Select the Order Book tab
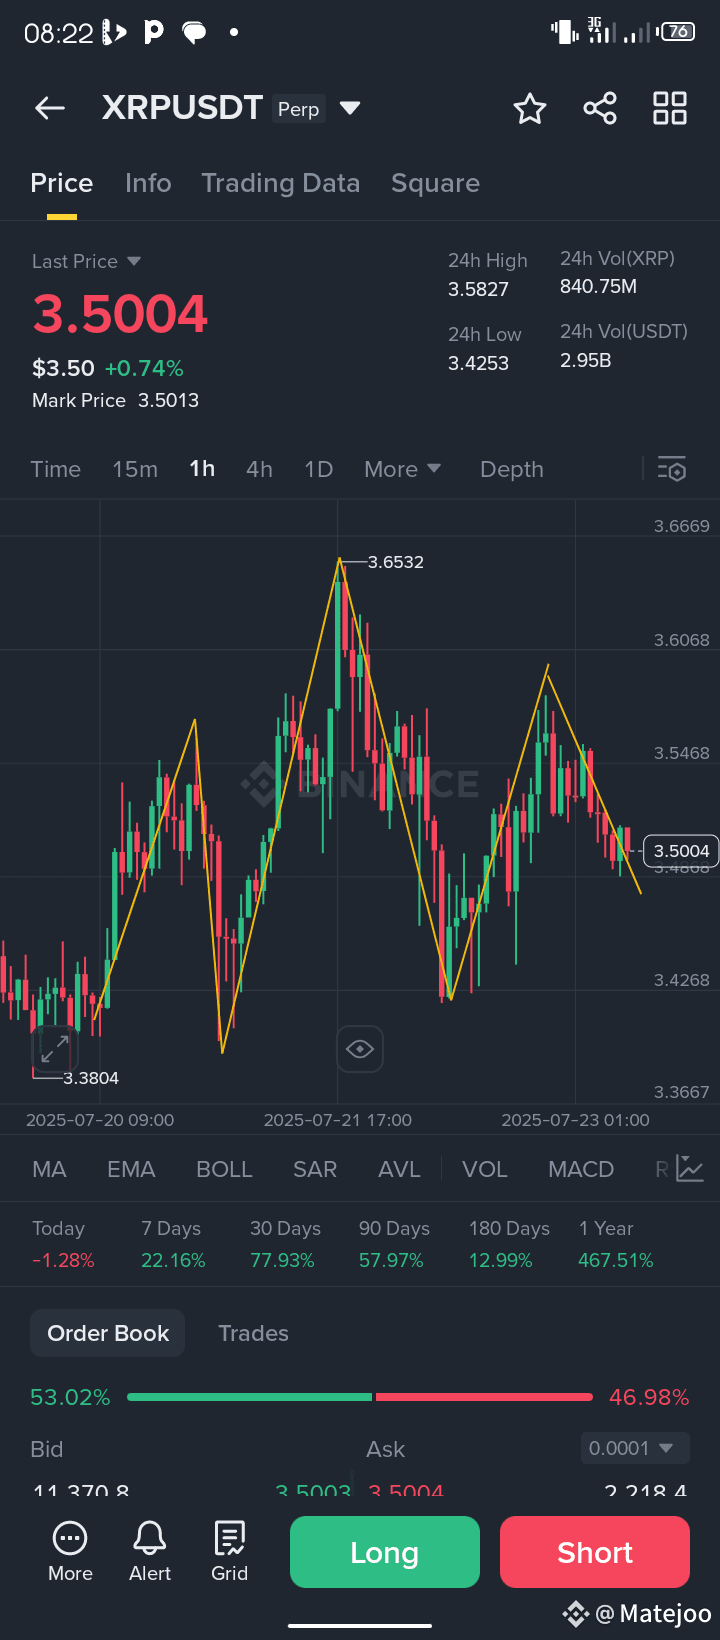 coord(108,1333)
